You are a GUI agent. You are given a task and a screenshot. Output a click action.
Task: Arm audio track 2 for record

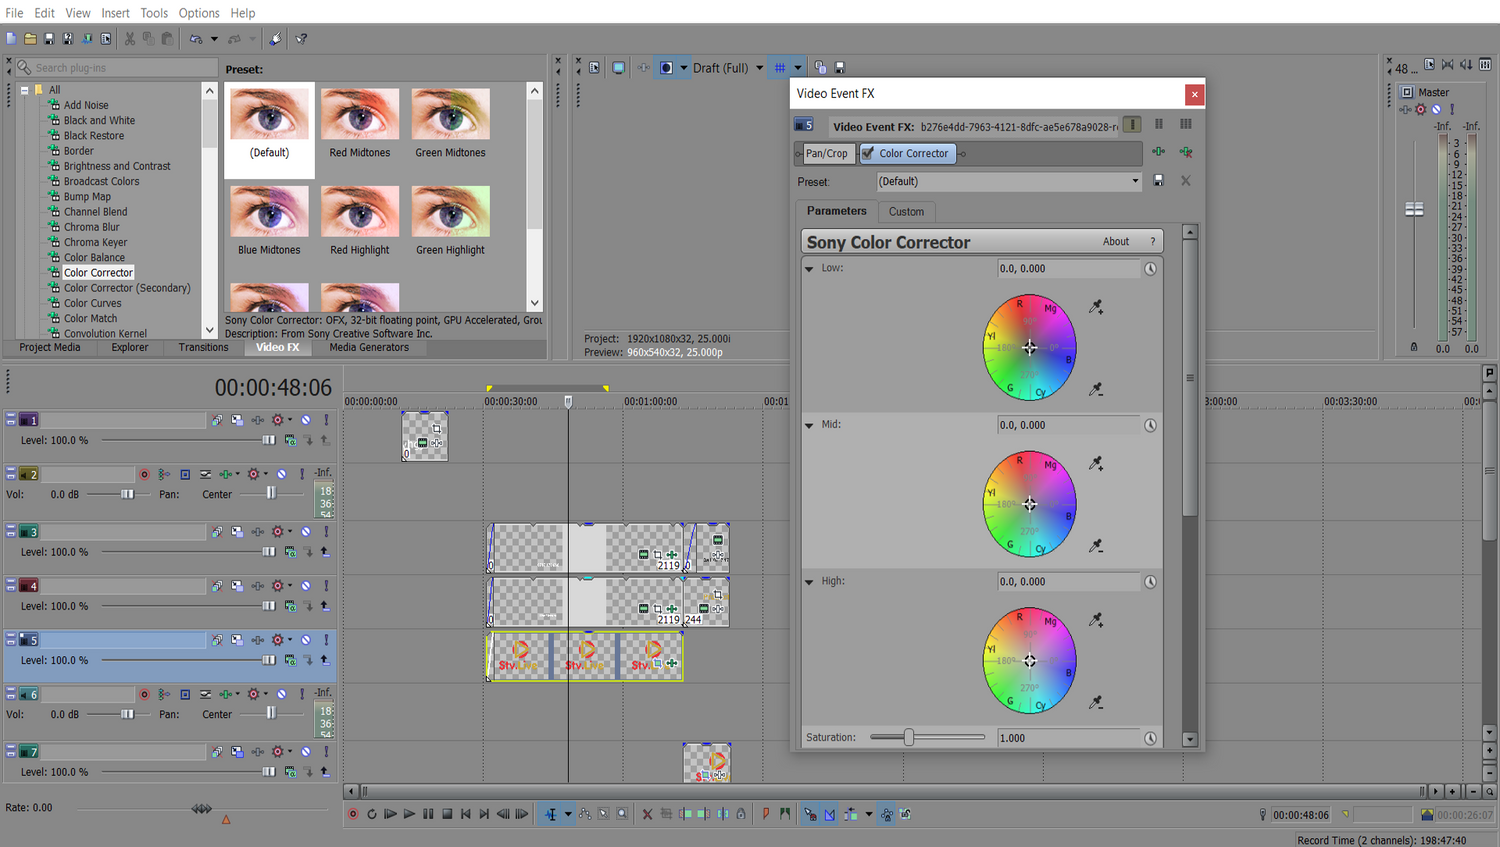144,474
